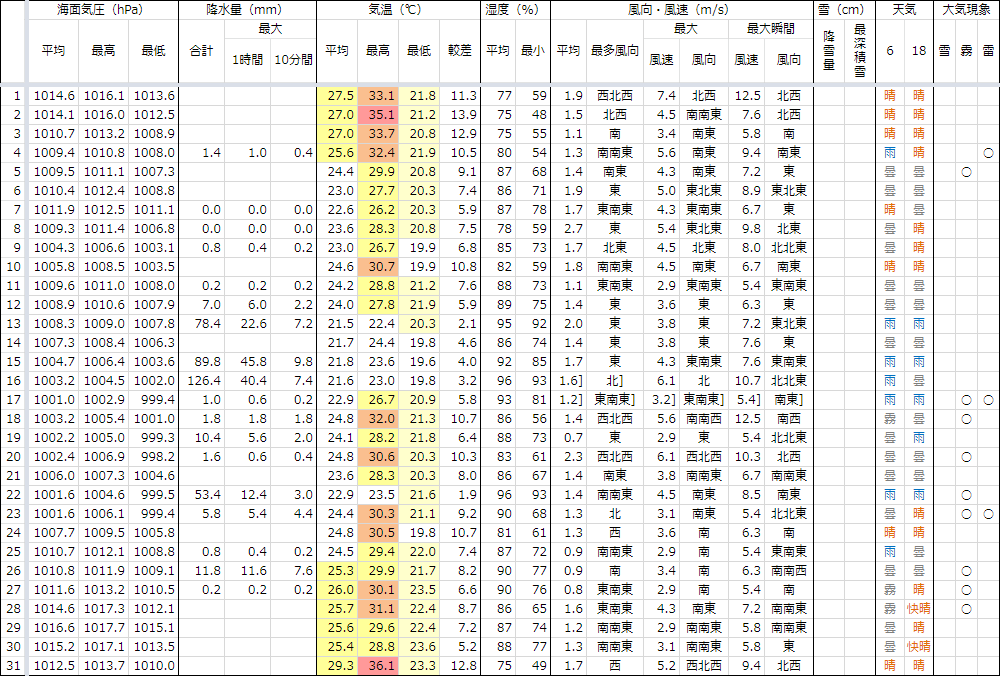Click the fog circle mark on day 5

(966, 172)
